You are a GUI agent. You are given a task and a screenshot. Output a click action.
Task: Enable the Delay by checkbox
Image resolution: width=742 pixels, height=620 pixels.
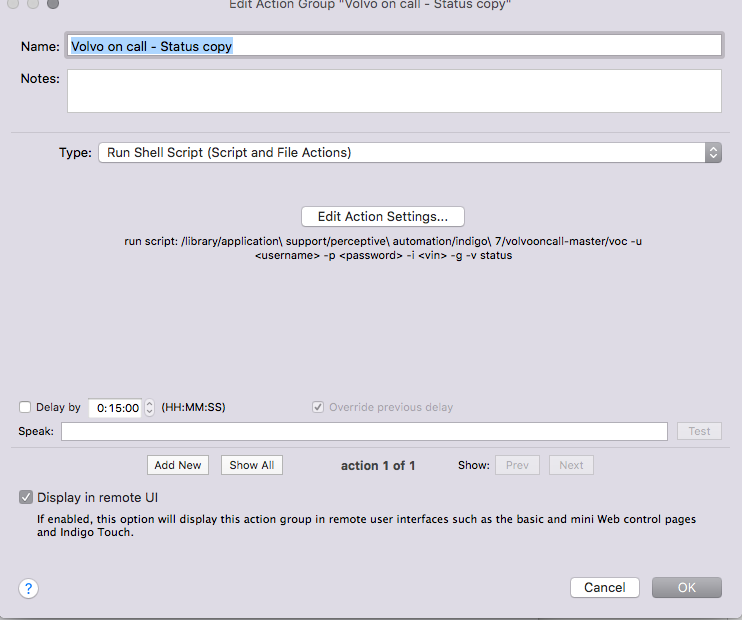25,407
